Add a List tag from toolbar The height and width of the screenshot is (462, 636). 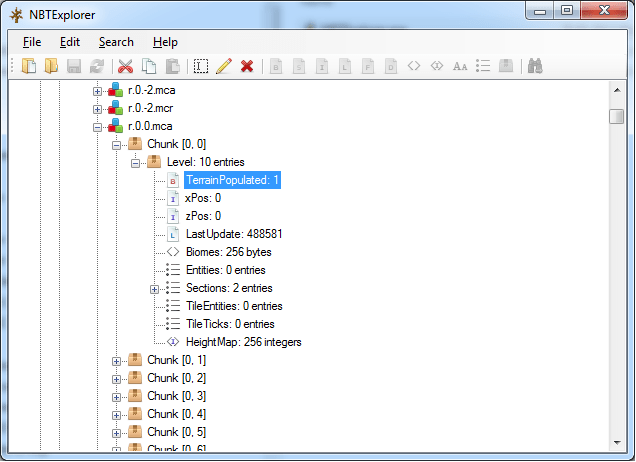[483, 65]
